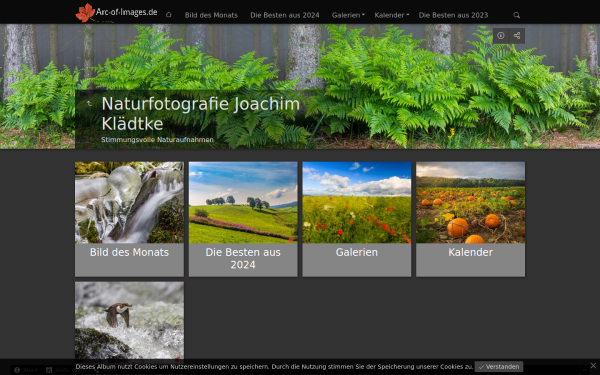Viewport: 600px width, 375px height.
Task: Expand the Galerien dropdown menu
Action: (x=348, y=15)
